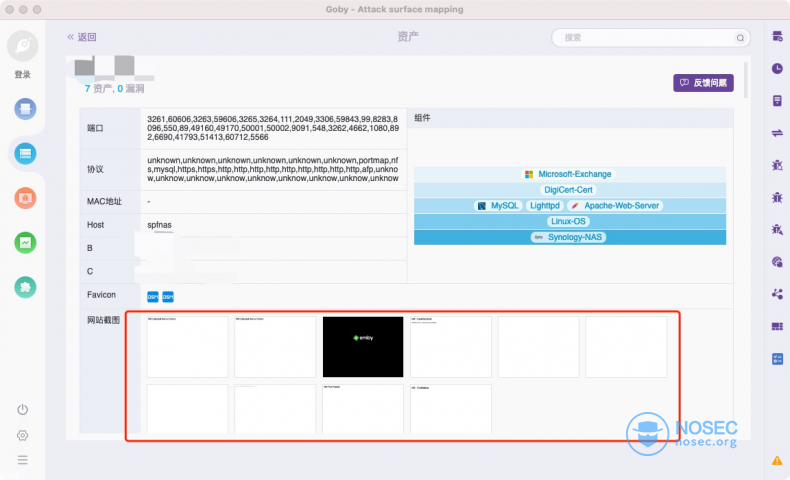This screenshot has height=480, width=790.
Task: Click the clock history icon in right toolbar
Action: pyautogui.click(x=777, y=68)
